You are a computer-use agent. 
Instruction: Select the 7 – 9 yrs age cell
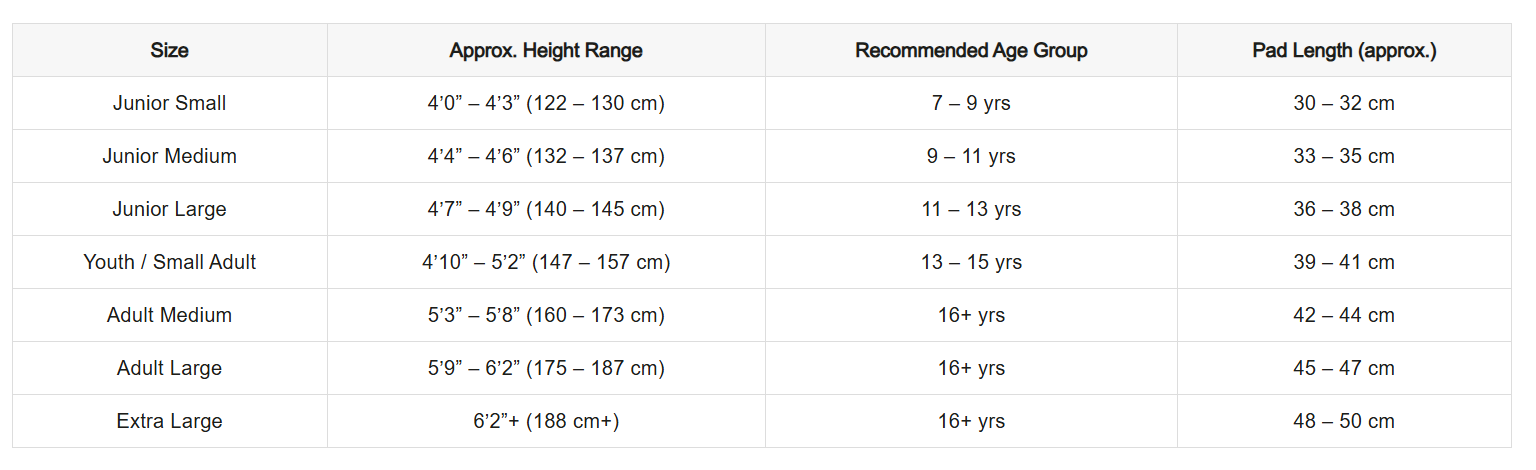pos(971,103)
